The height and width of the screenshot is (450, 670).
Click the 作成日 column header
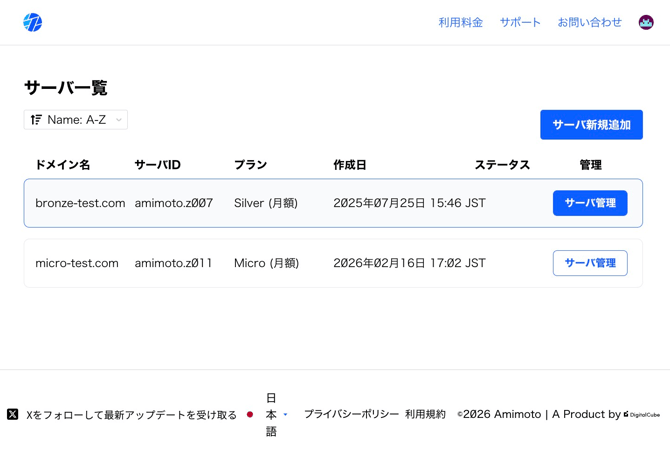(350, 165)
